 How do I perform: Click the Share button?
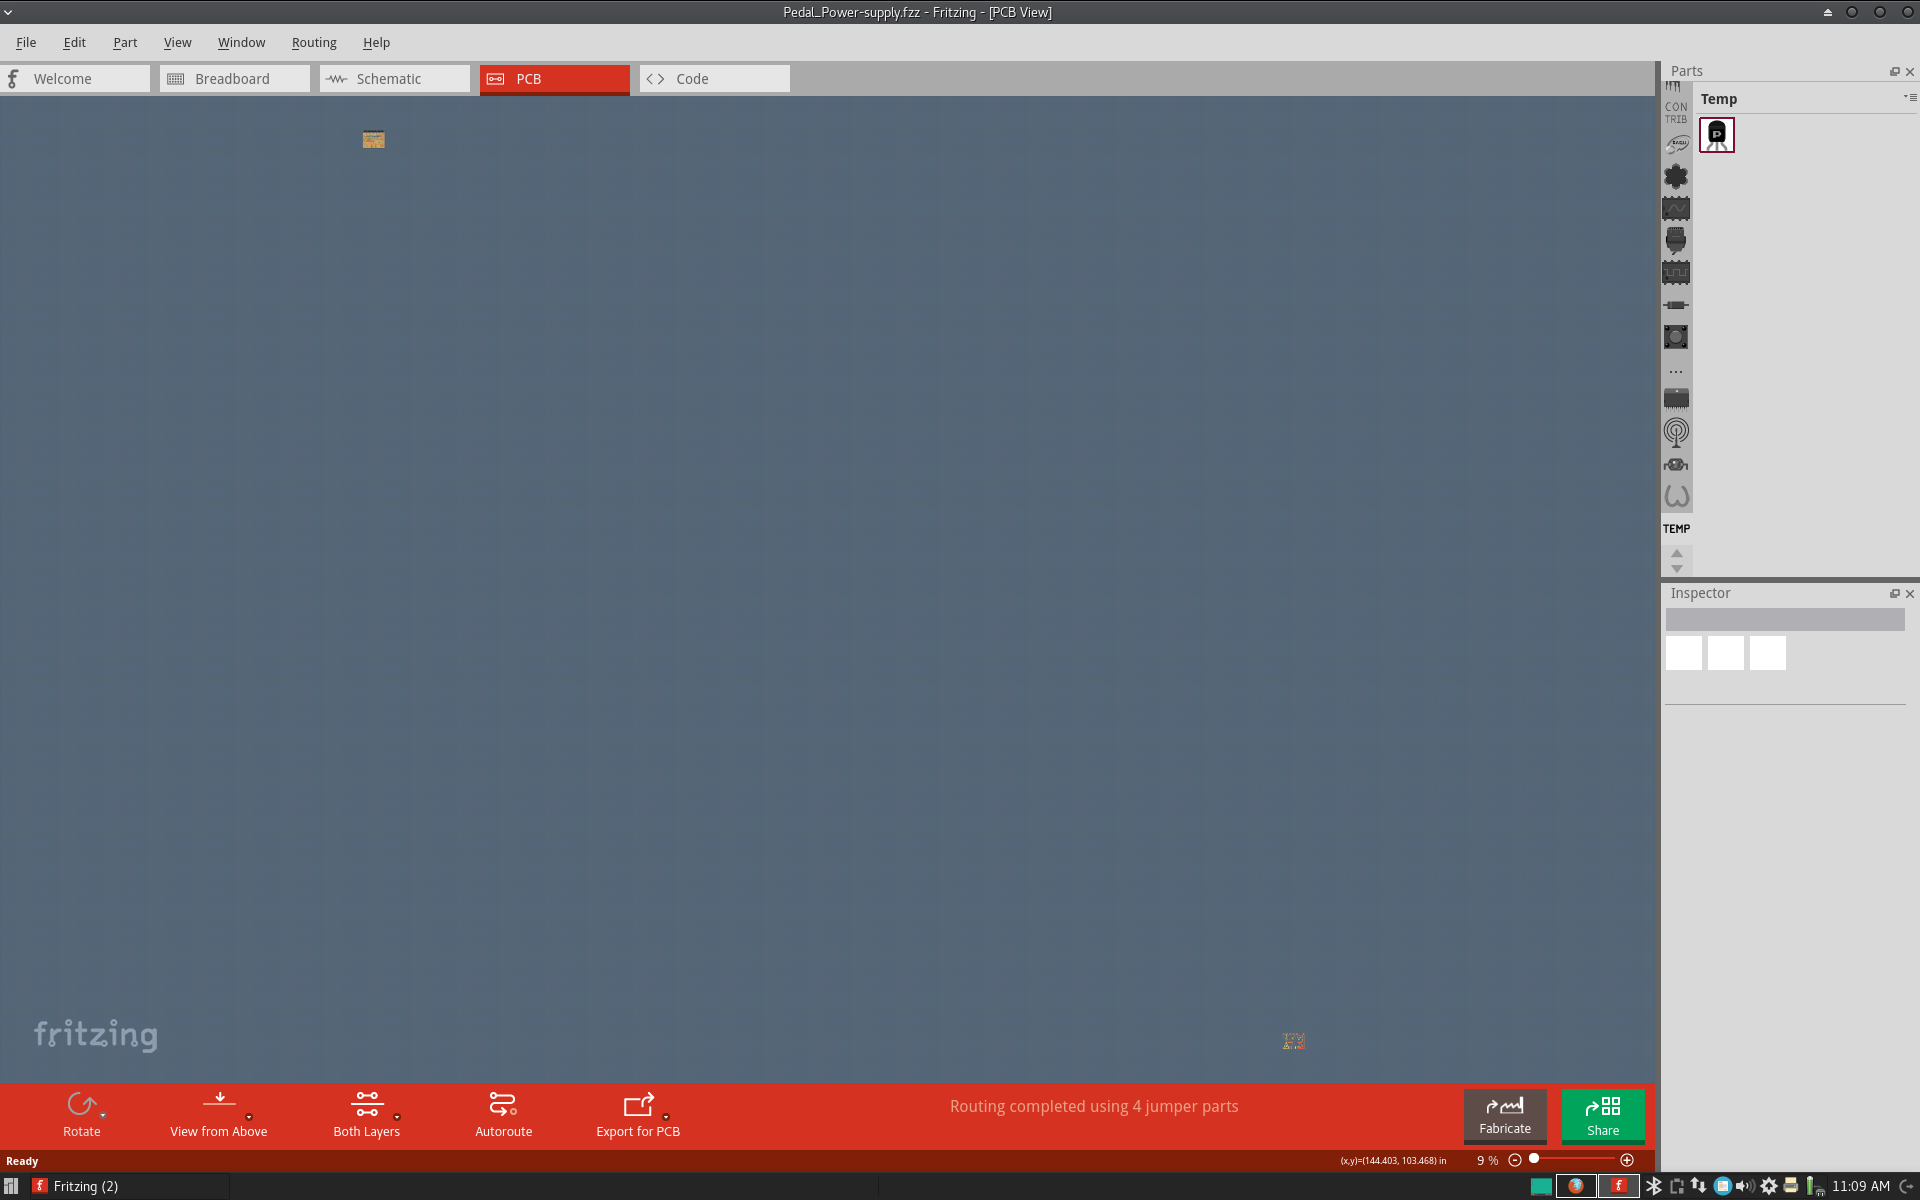point(1602,1114)
